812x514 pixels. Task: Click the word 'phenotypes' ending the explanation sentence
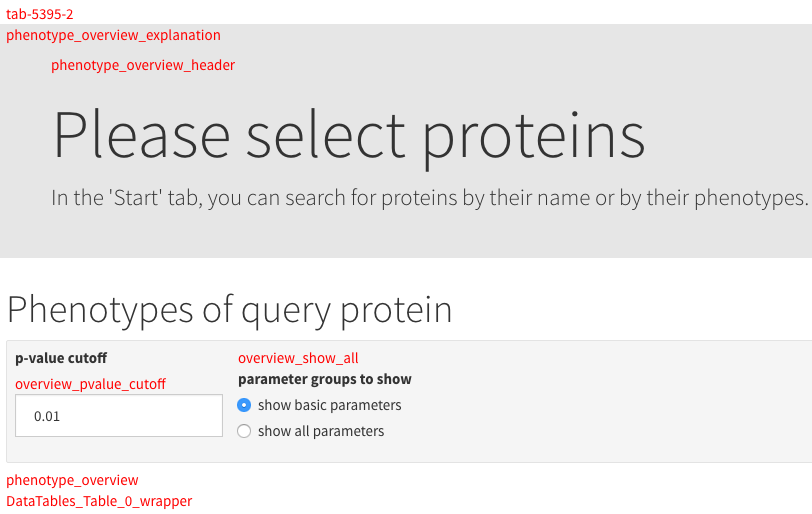click(x=749, y=197)
